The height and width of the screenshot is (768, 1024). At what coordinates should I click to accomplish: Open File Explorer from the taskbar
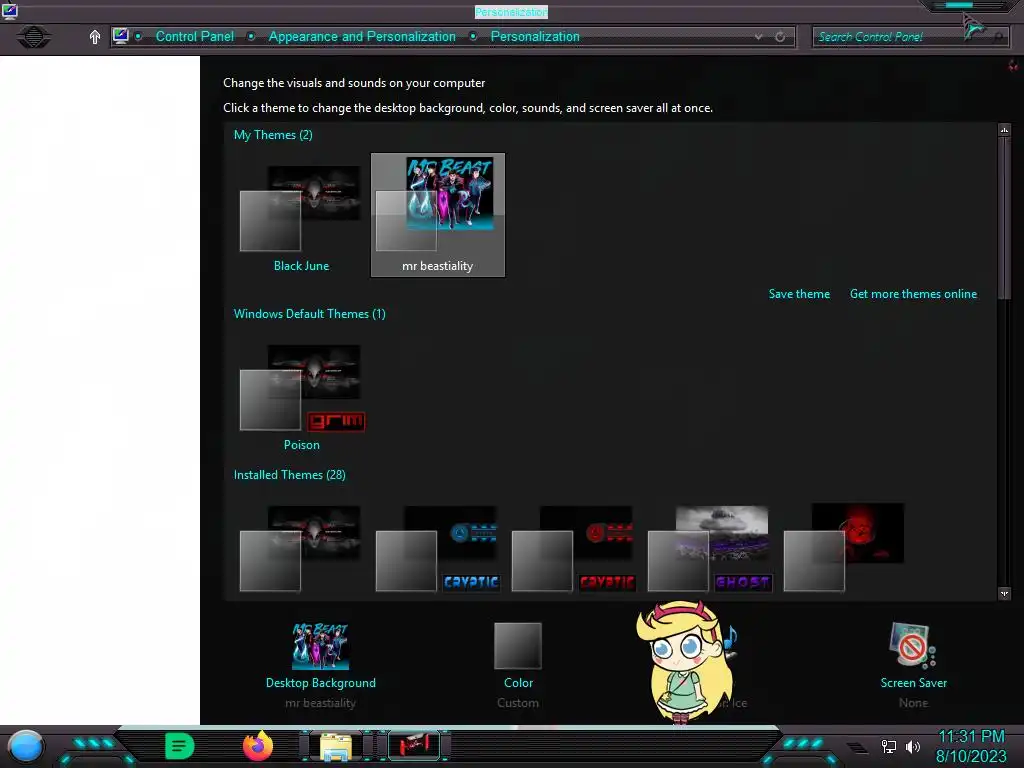pos(336,746)
